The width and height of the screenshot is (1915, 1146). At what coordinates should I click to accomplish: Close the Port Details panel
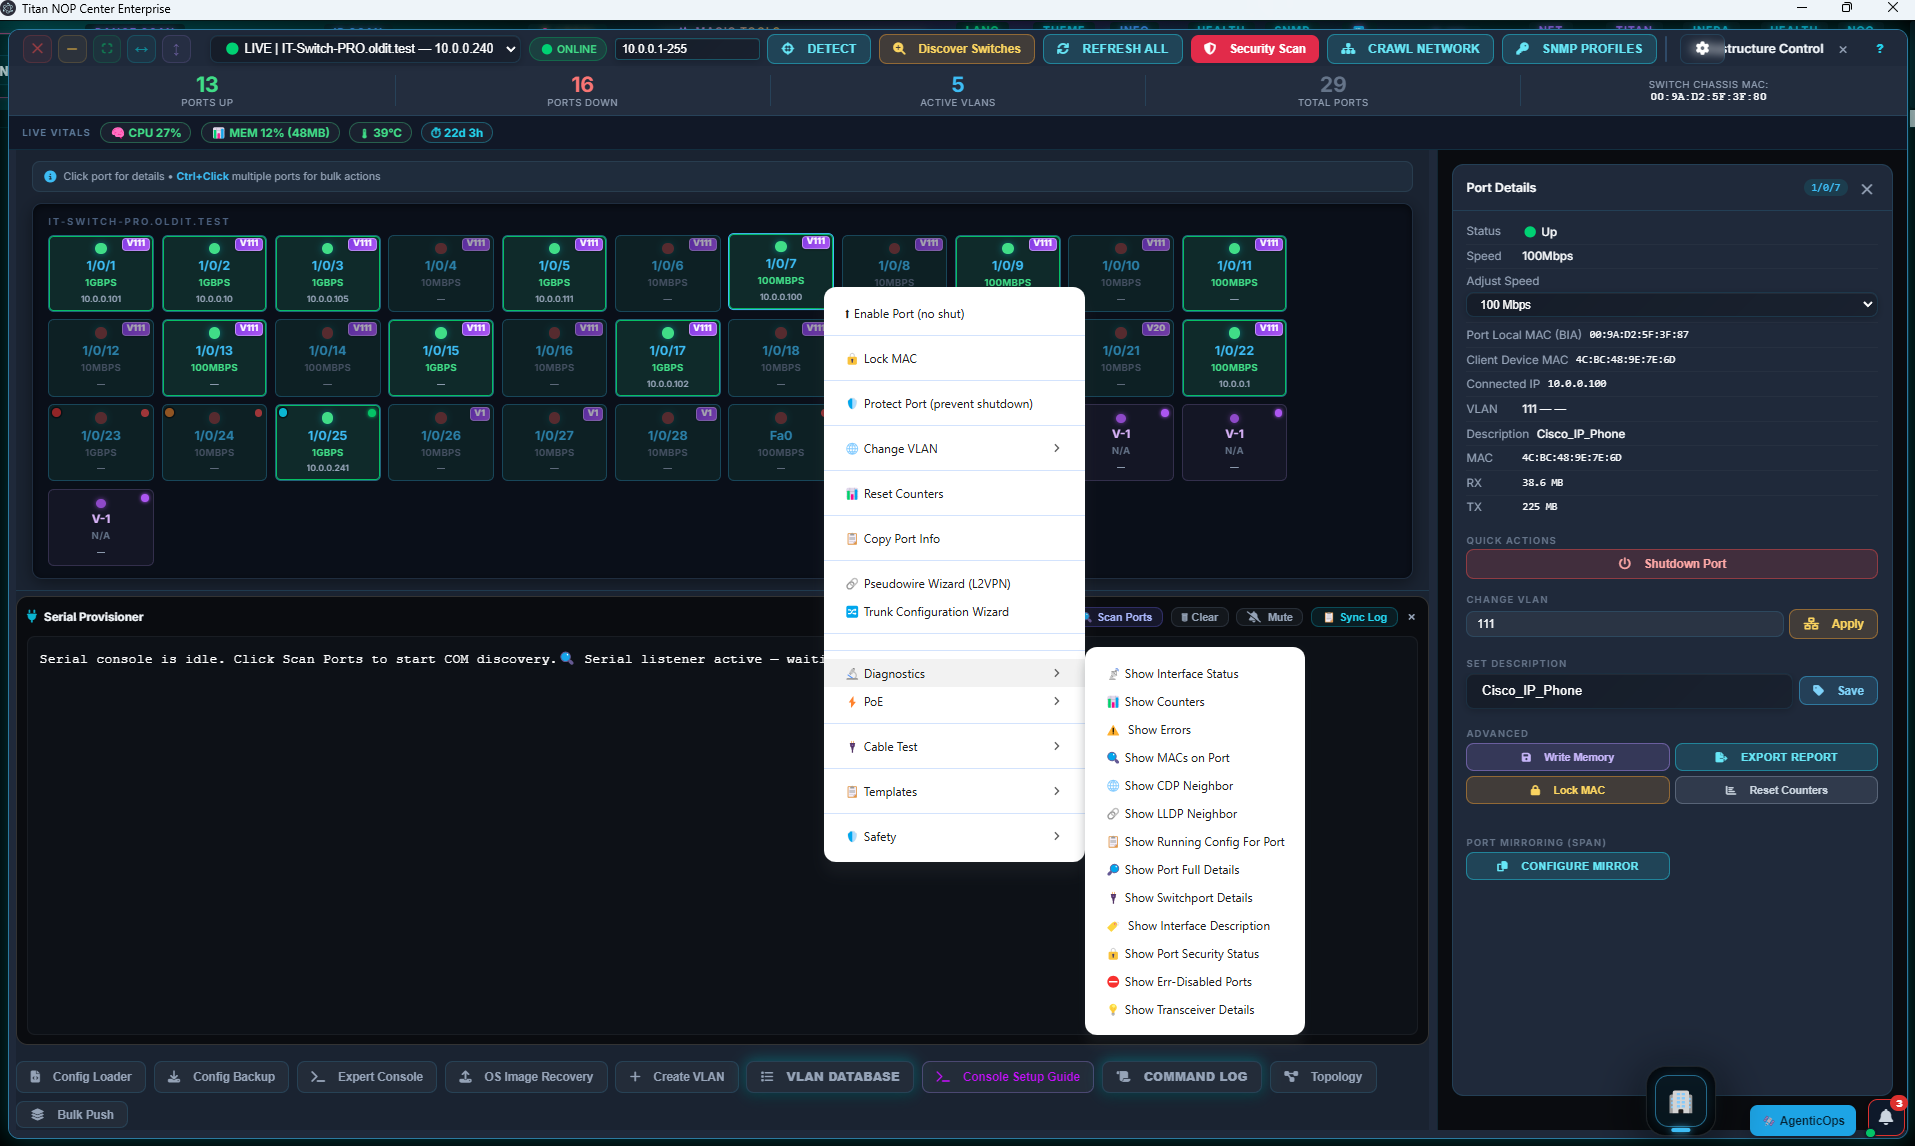point(1866,189)
